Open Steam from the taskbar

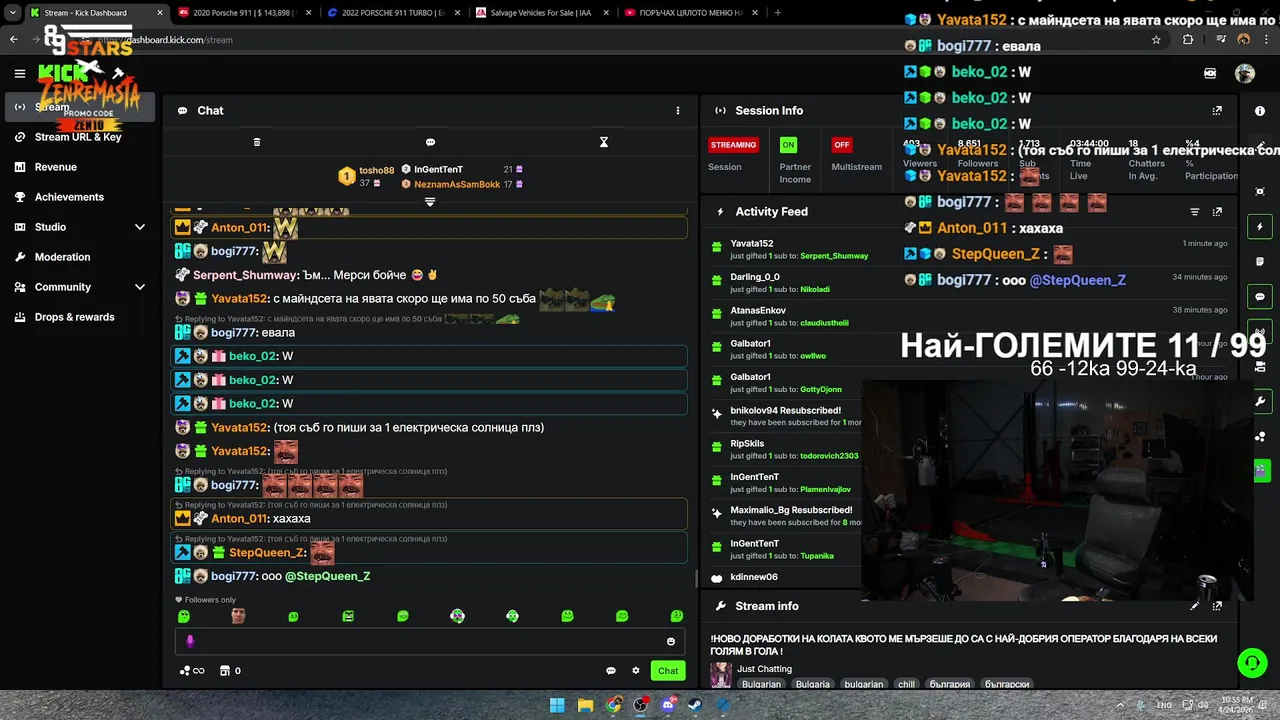click(695, 705)
